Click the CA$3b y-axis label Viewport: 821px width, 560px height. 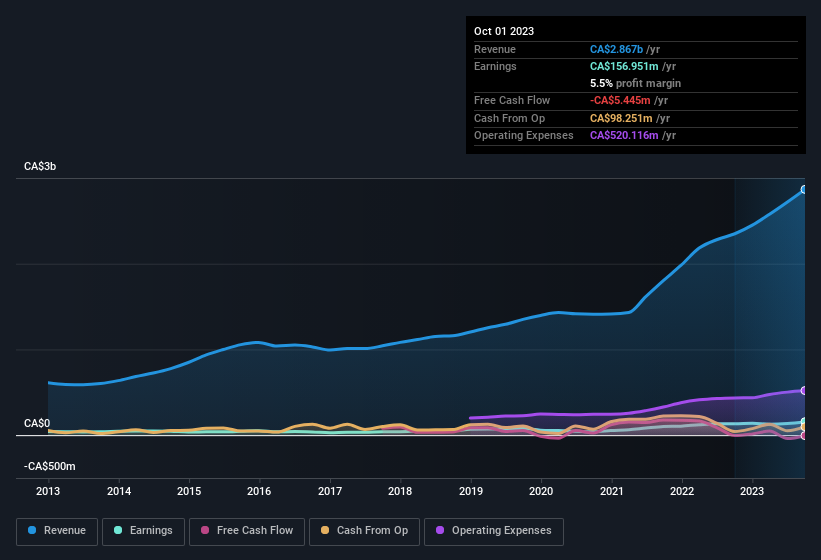[x=40, y=166]
